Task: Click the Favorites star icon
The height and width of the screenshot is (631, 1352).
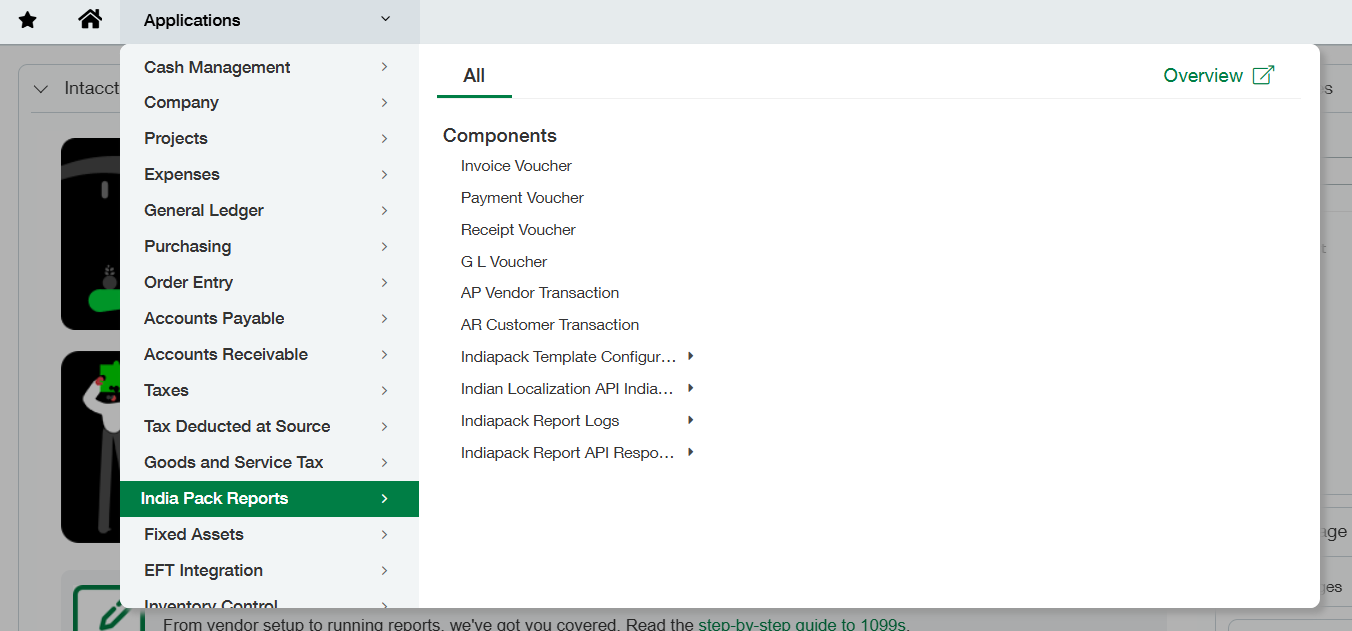Action: tap(28, 20)
